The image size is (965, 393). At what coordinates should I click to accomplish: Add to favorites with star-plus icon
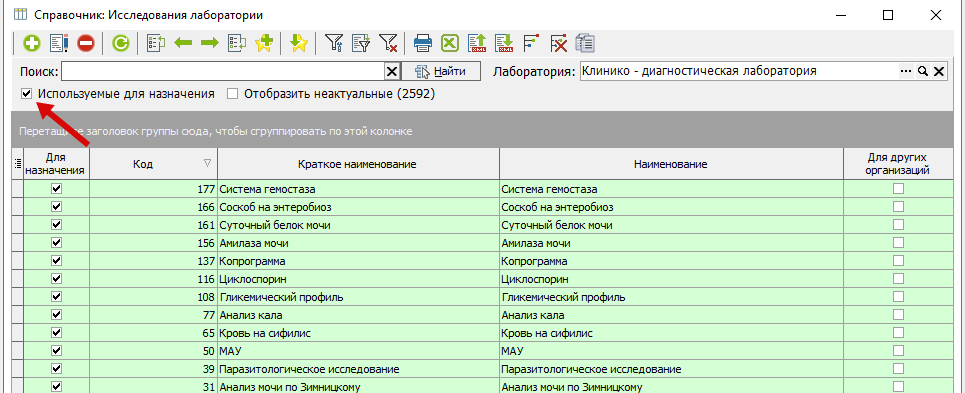(264, 43)
